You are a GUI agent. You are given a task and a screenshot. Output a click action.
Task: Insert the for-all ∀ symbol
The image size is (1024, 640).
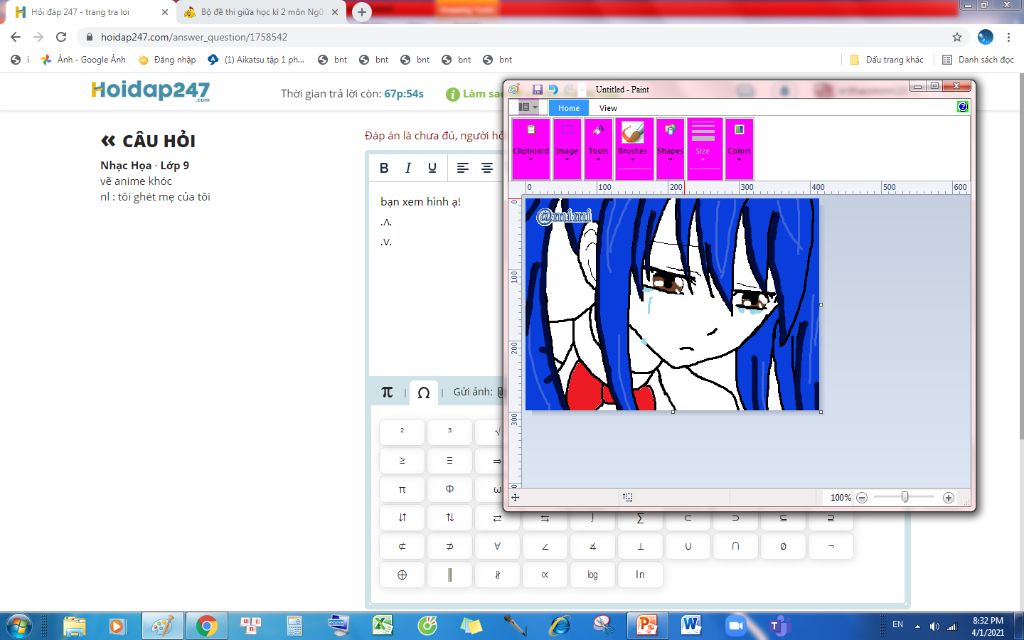497,546
